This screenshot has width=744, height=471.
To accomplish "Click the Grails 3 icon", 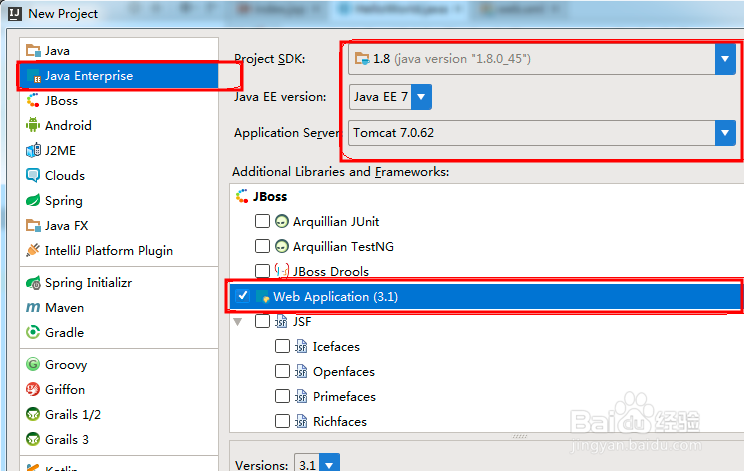I will 33,439.
